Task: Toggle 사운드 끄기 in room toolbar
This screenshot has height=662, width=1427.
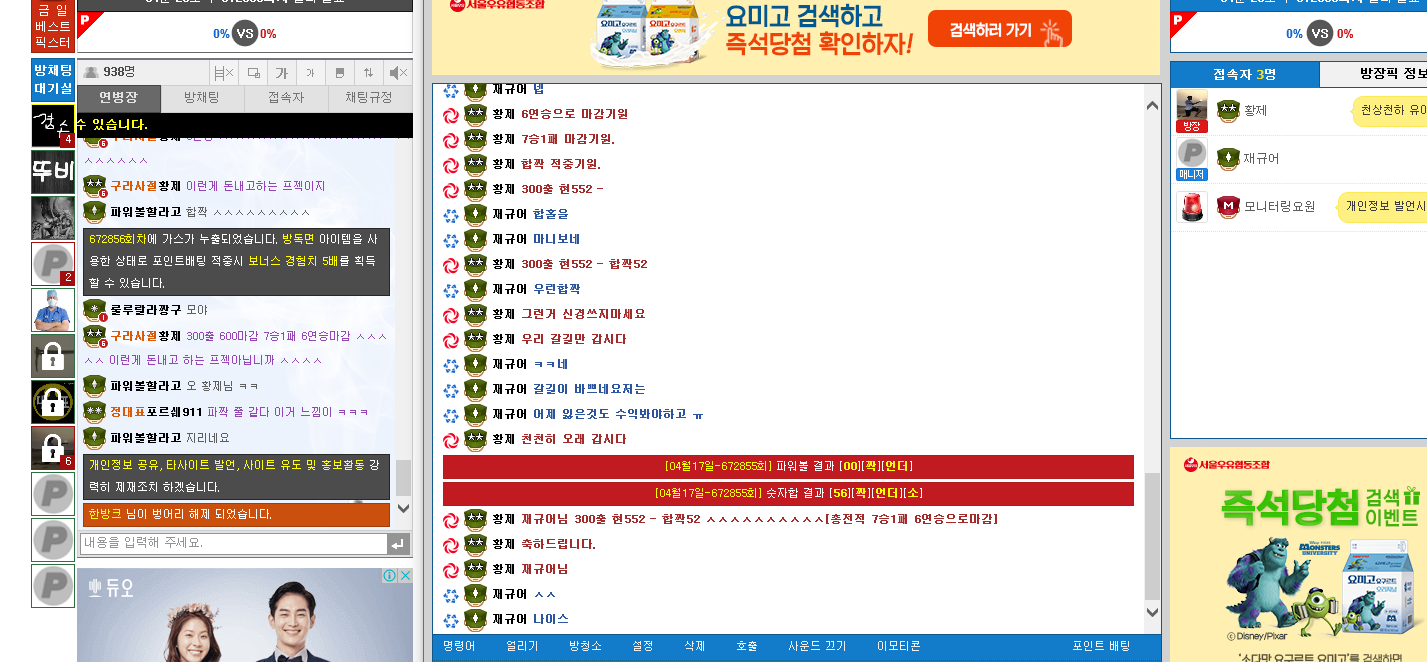Action: pos(817,646)
